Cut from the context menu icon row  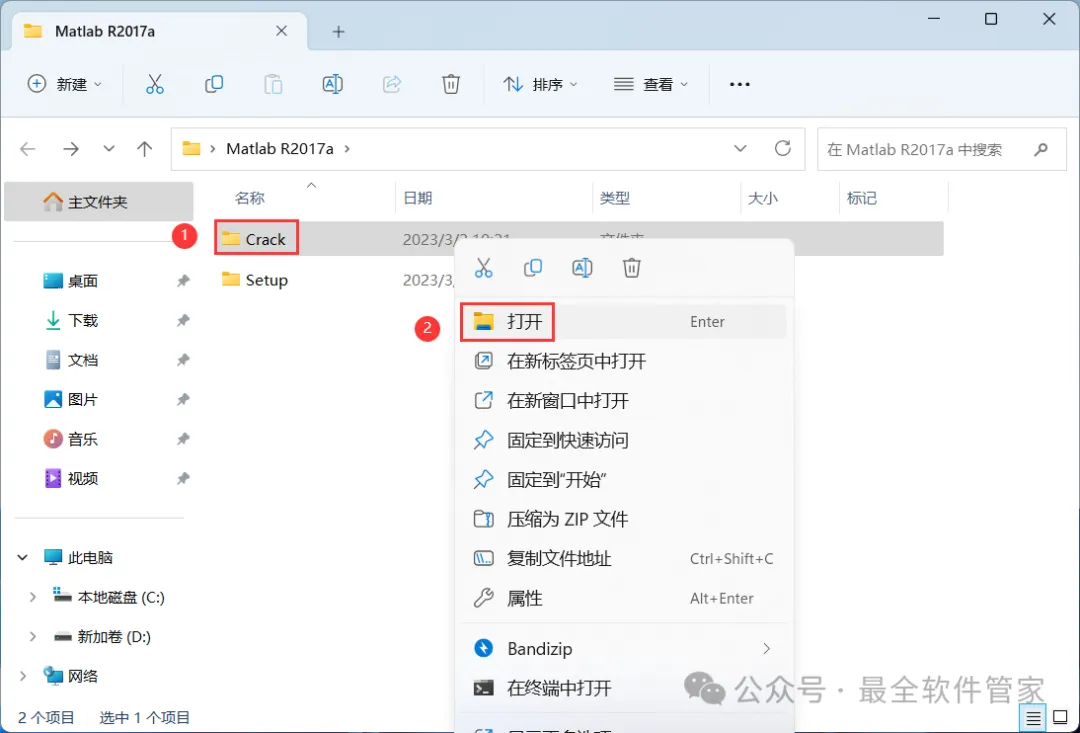(484, 268)
